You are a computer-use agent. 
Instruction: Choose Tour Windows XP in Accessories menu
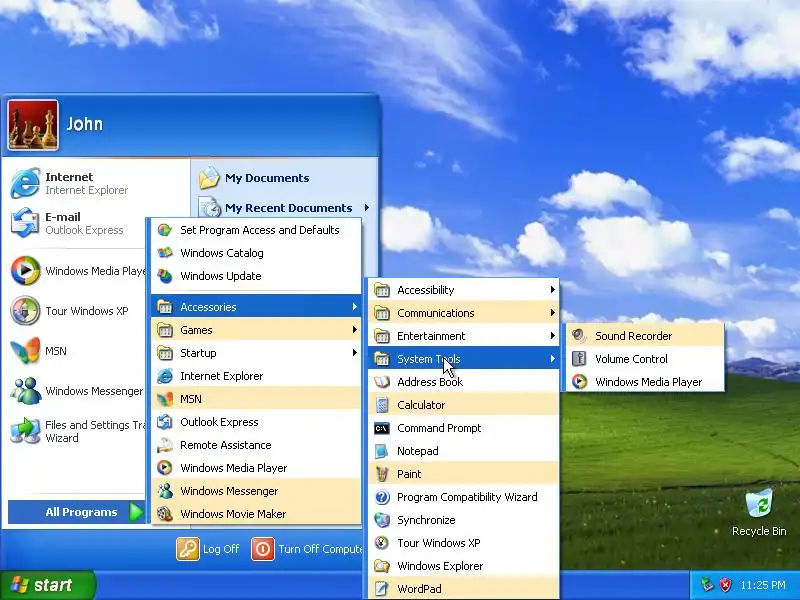[x=464, y=543]
